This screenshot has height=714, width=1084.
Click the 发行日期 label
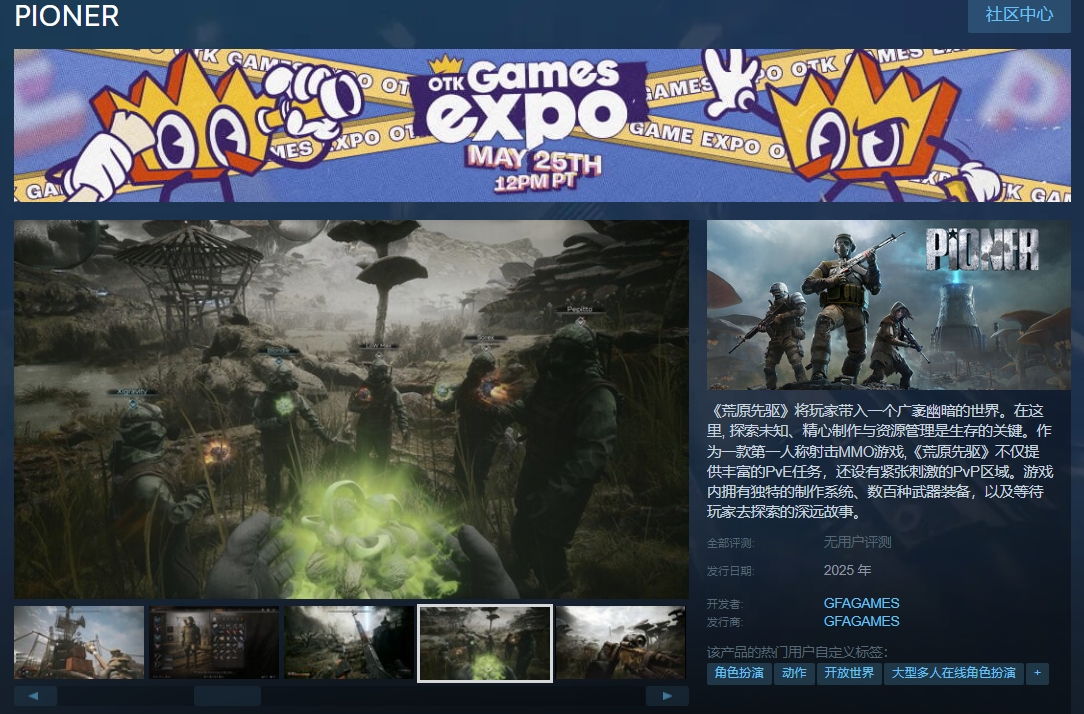(730, 571)
